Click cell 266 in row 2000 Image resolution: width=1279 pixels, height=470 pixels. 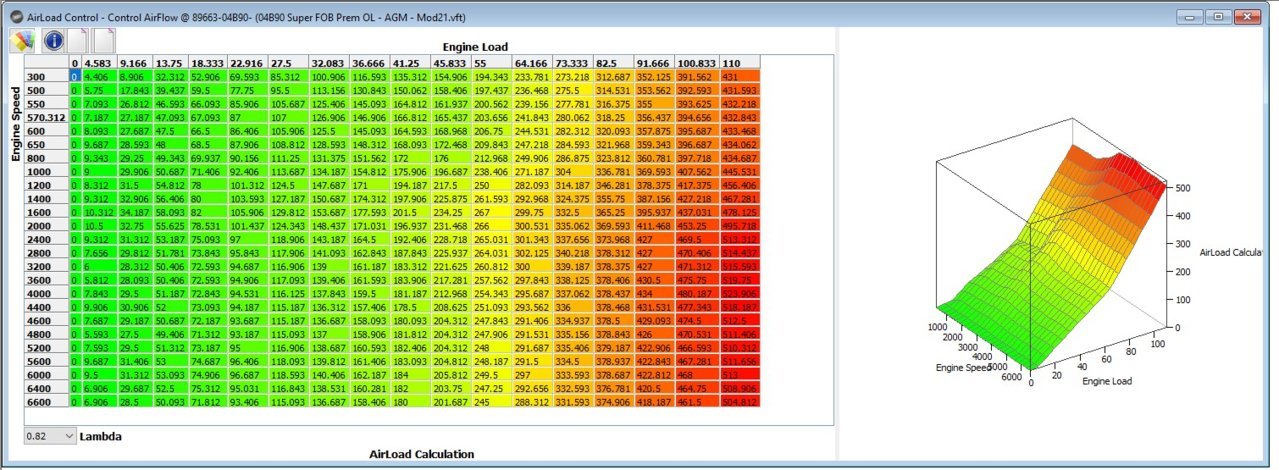(493, 227)
